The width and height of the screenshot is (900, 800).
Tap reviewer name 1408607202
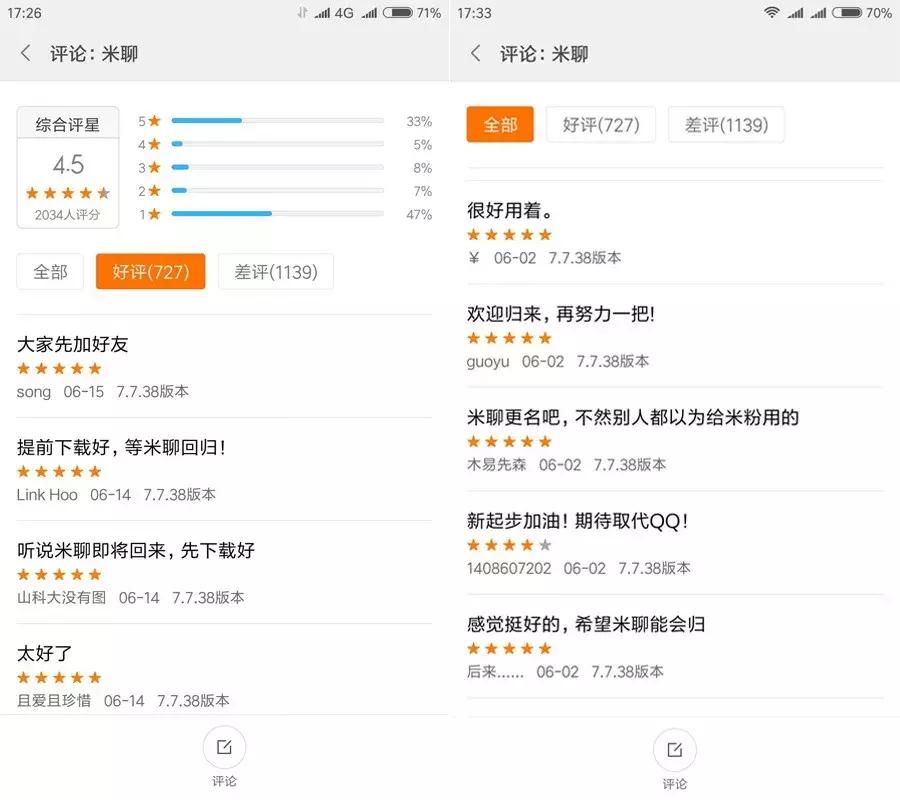[509, 568]
